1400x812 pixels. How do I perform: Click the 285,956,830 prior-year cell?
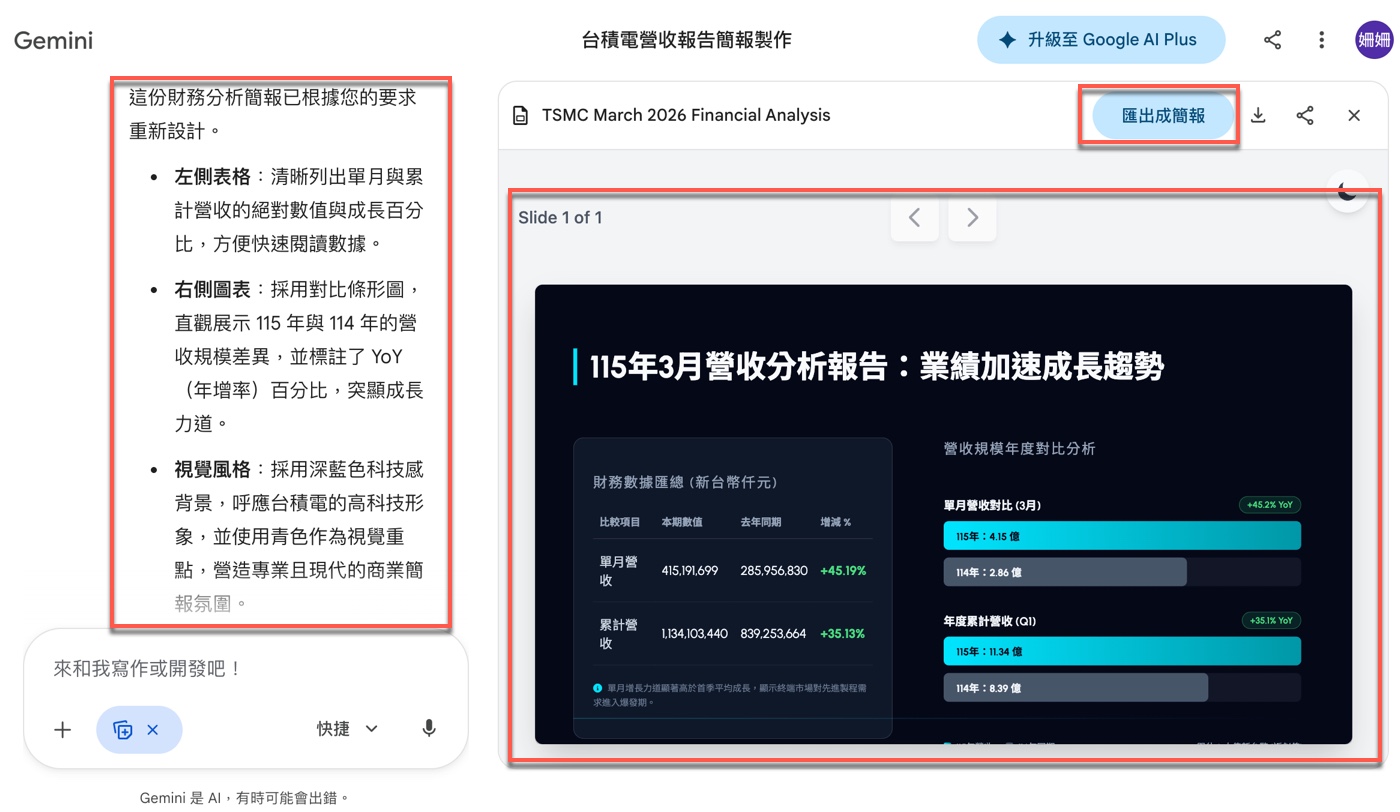click(774, 571)
